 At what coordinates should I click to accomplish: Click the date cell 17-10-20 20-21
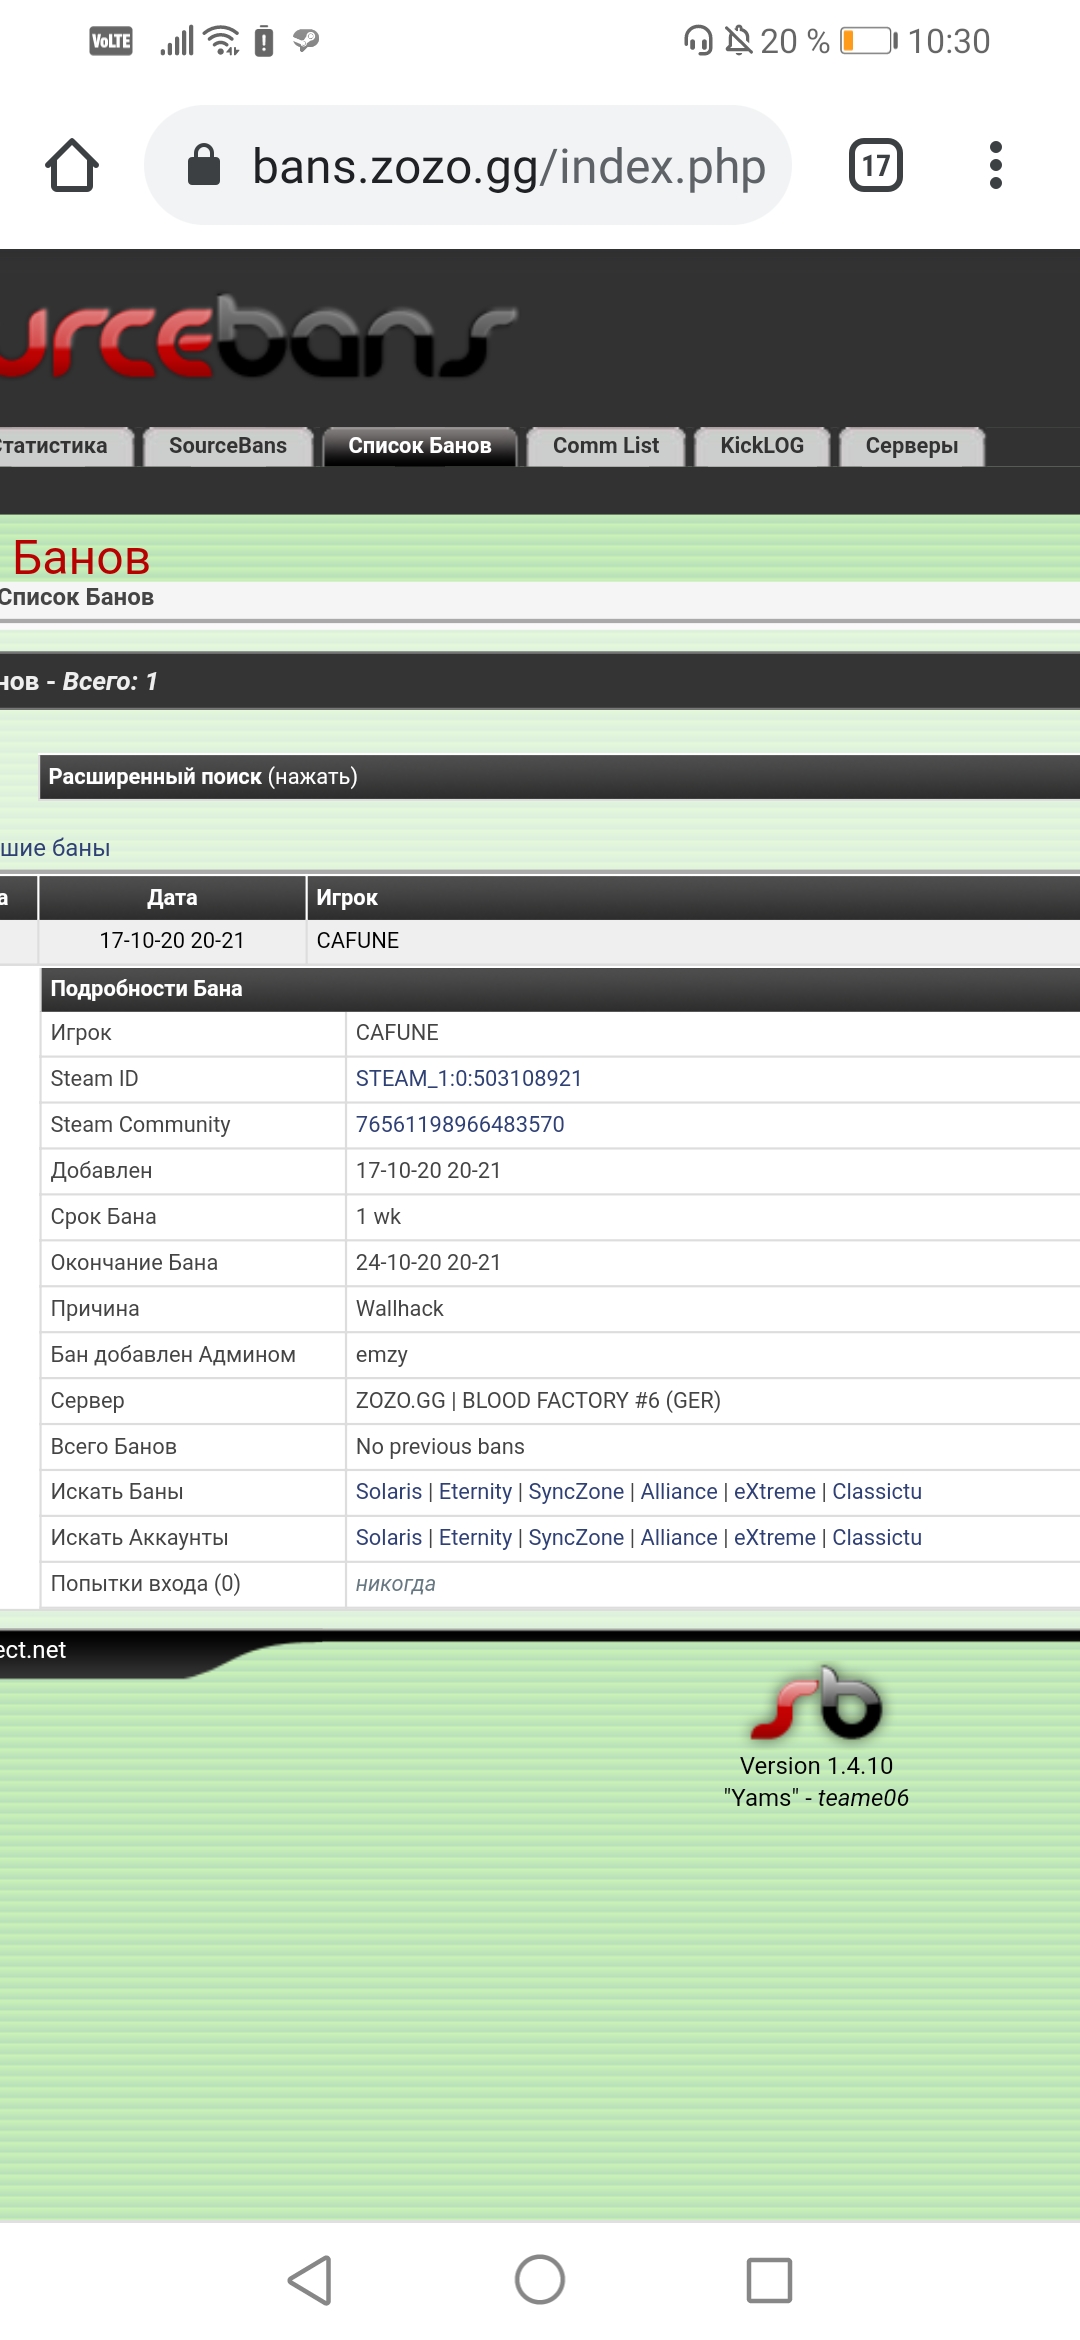tap(172, 941)
